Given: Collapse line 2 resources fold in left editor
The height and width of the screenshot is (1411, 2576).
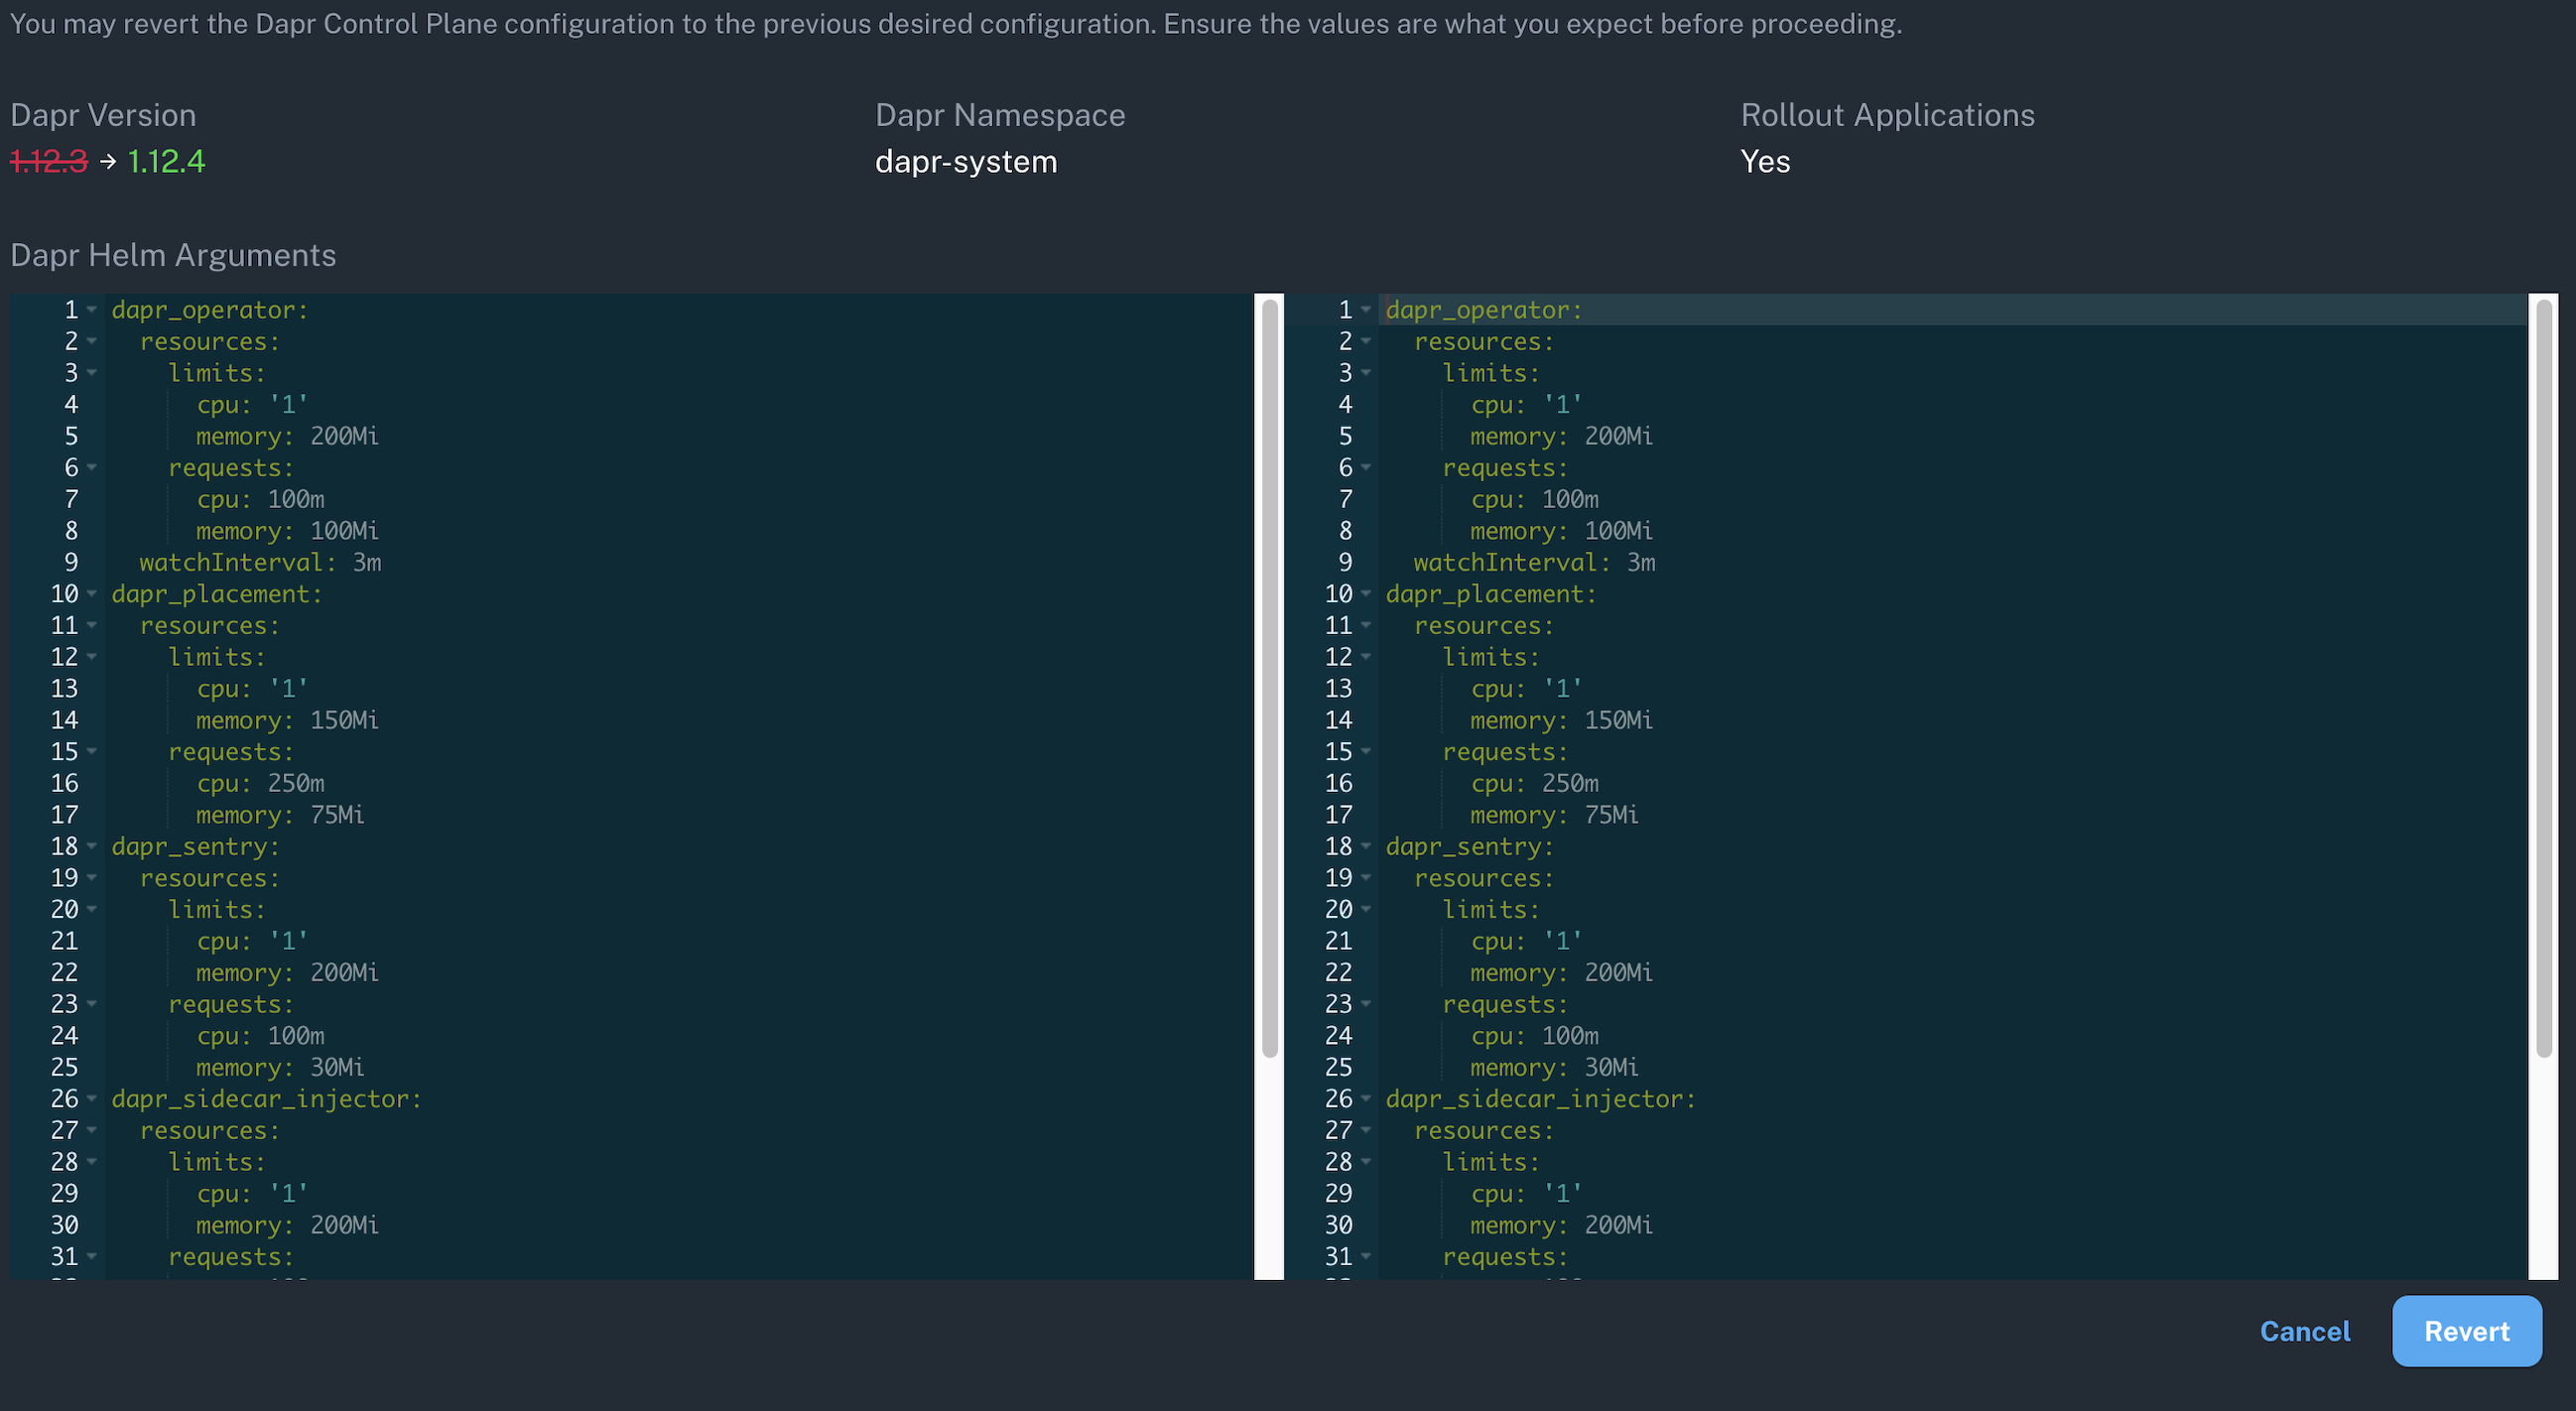Looking at the screenshot, I should 92,341.
